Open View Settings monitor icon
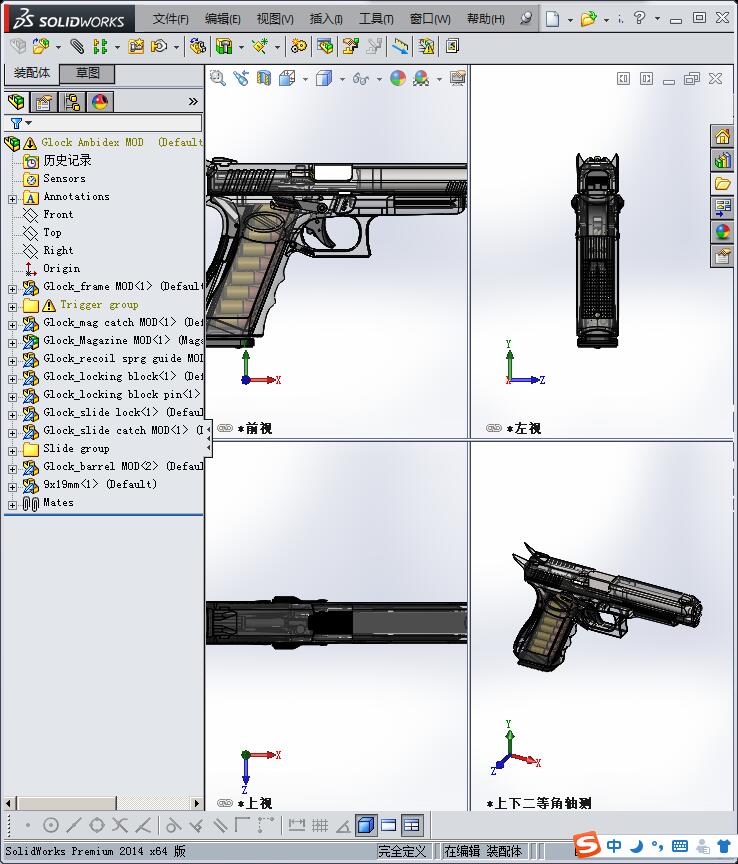This screenshot has height=864, width=738. coord(457,78)
